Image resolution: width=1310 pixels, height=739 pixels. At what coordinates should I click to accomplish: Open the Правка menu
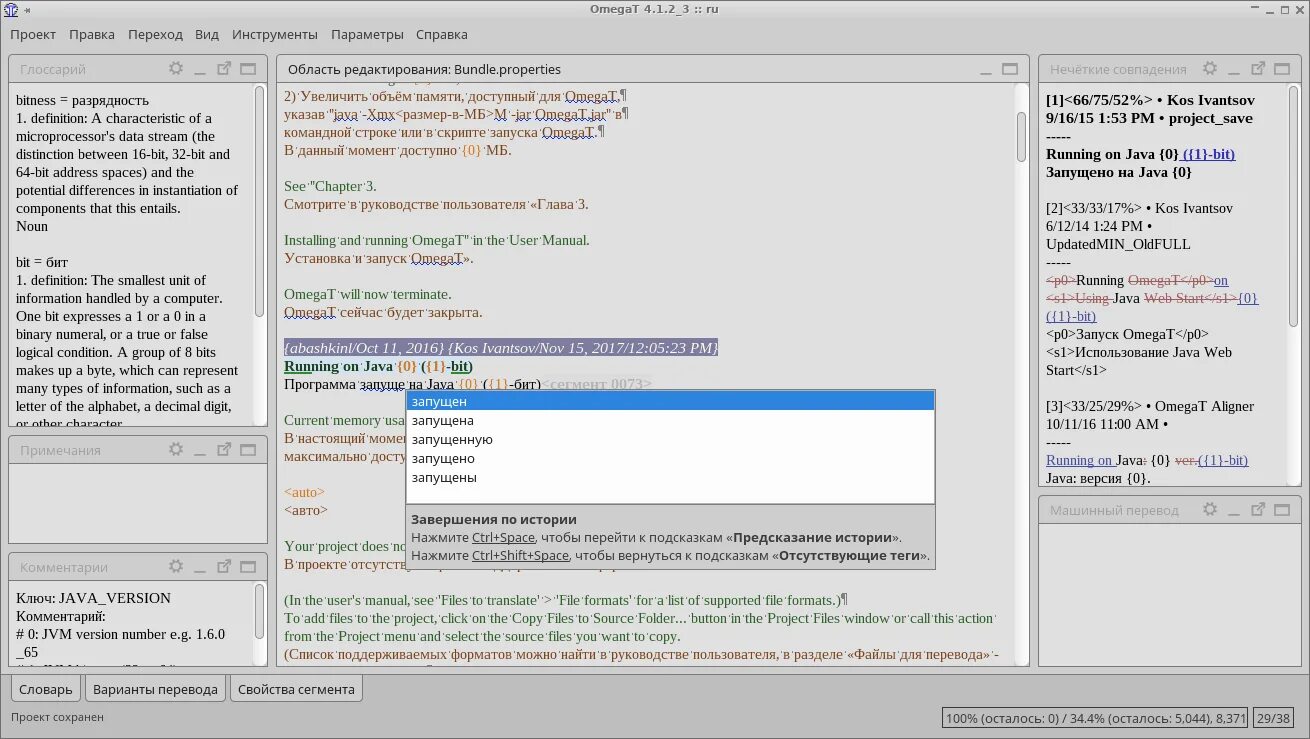point(92,34)
